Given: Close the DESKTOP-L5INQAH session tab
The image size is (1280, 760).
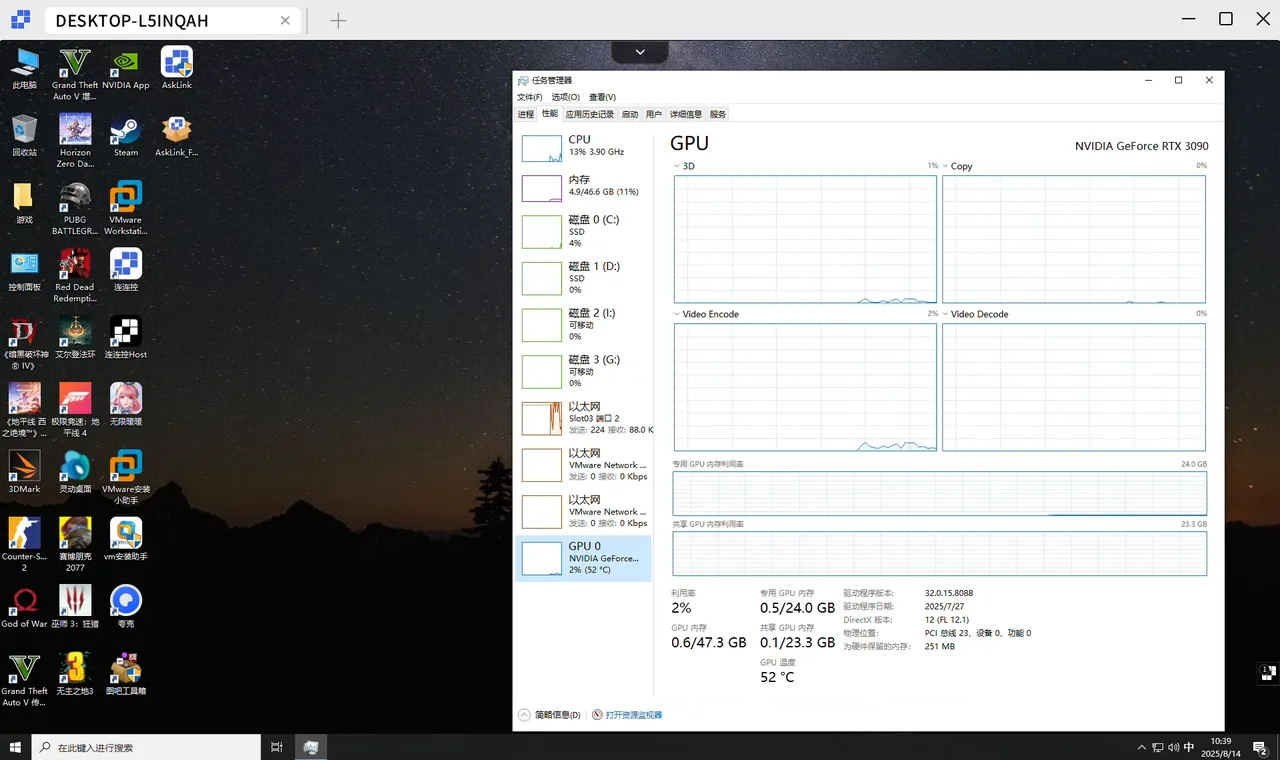Looking at the screenshot, I should pyautogui.click(x=285, y=20).
